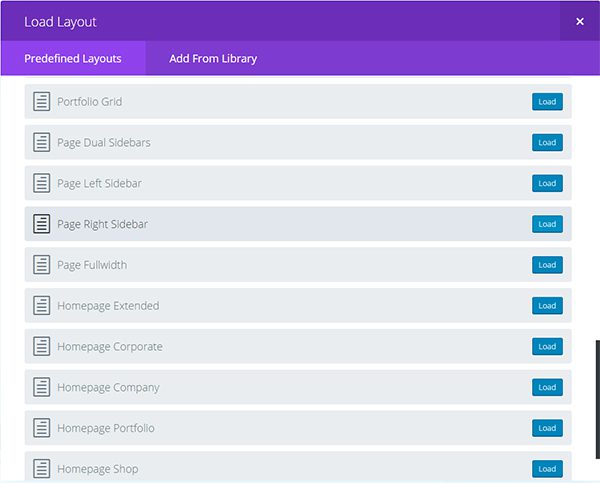Viewport: 600px width, 483px height.
Task: Click the Homepage Company document icon
Action: (41, 388)
